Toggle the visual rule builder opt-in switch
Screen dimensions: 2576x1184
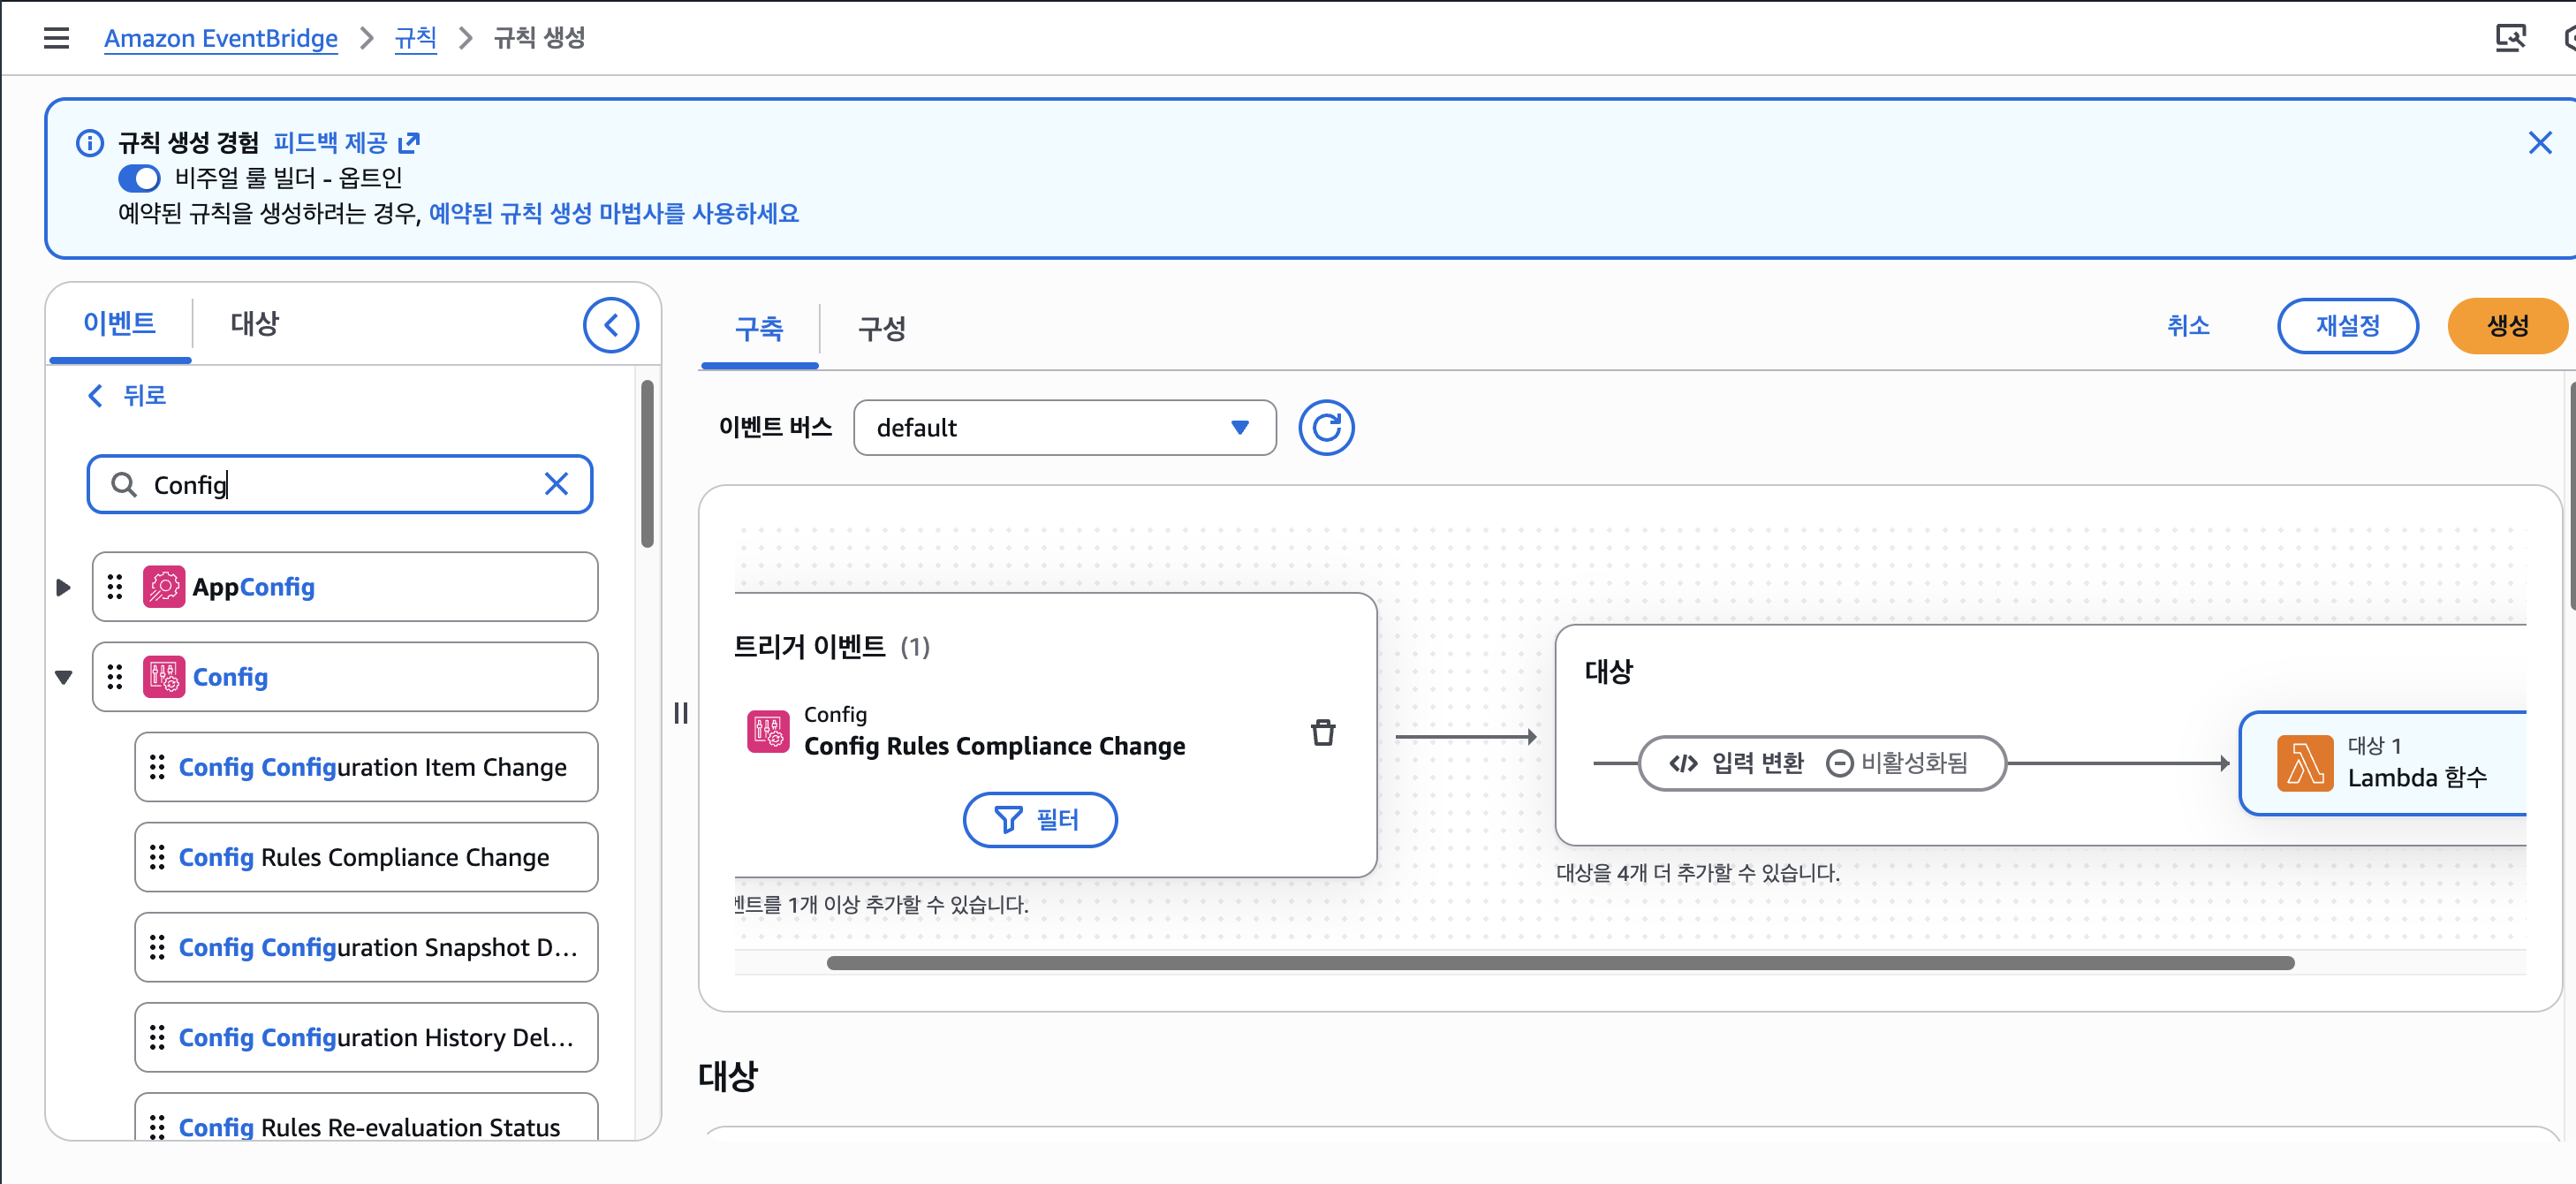pyautogui.click(x=139, y=179)
